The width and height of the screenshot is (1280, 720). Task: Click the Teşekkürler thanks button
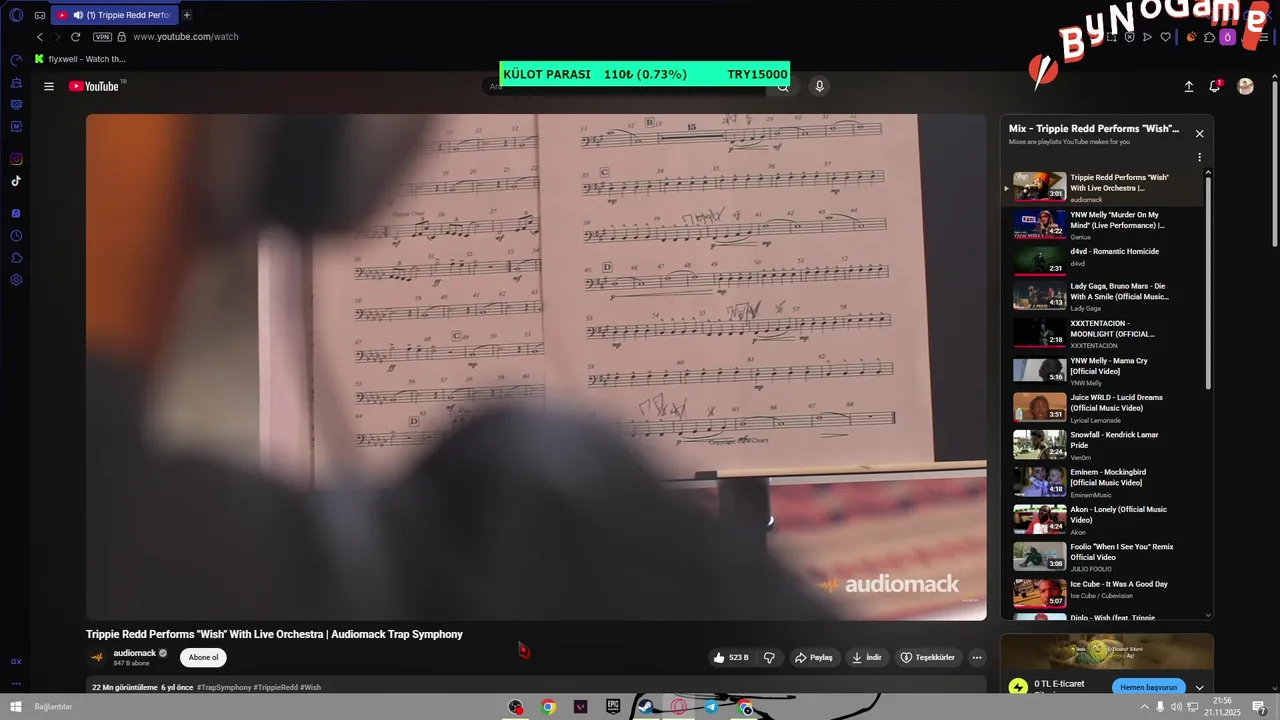(927, 658)
